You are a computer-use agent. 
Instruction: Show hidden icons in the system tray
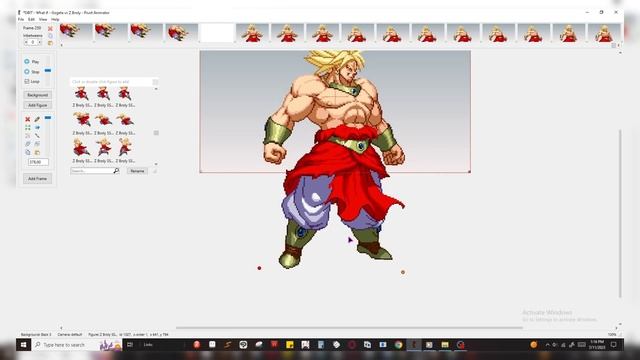coord(547,345)
